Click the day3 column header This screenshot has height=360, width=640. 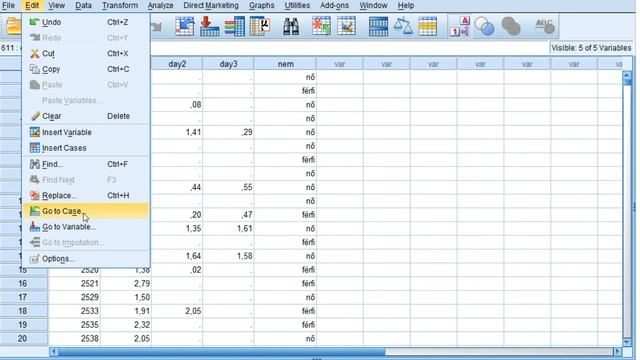[228, 64]
